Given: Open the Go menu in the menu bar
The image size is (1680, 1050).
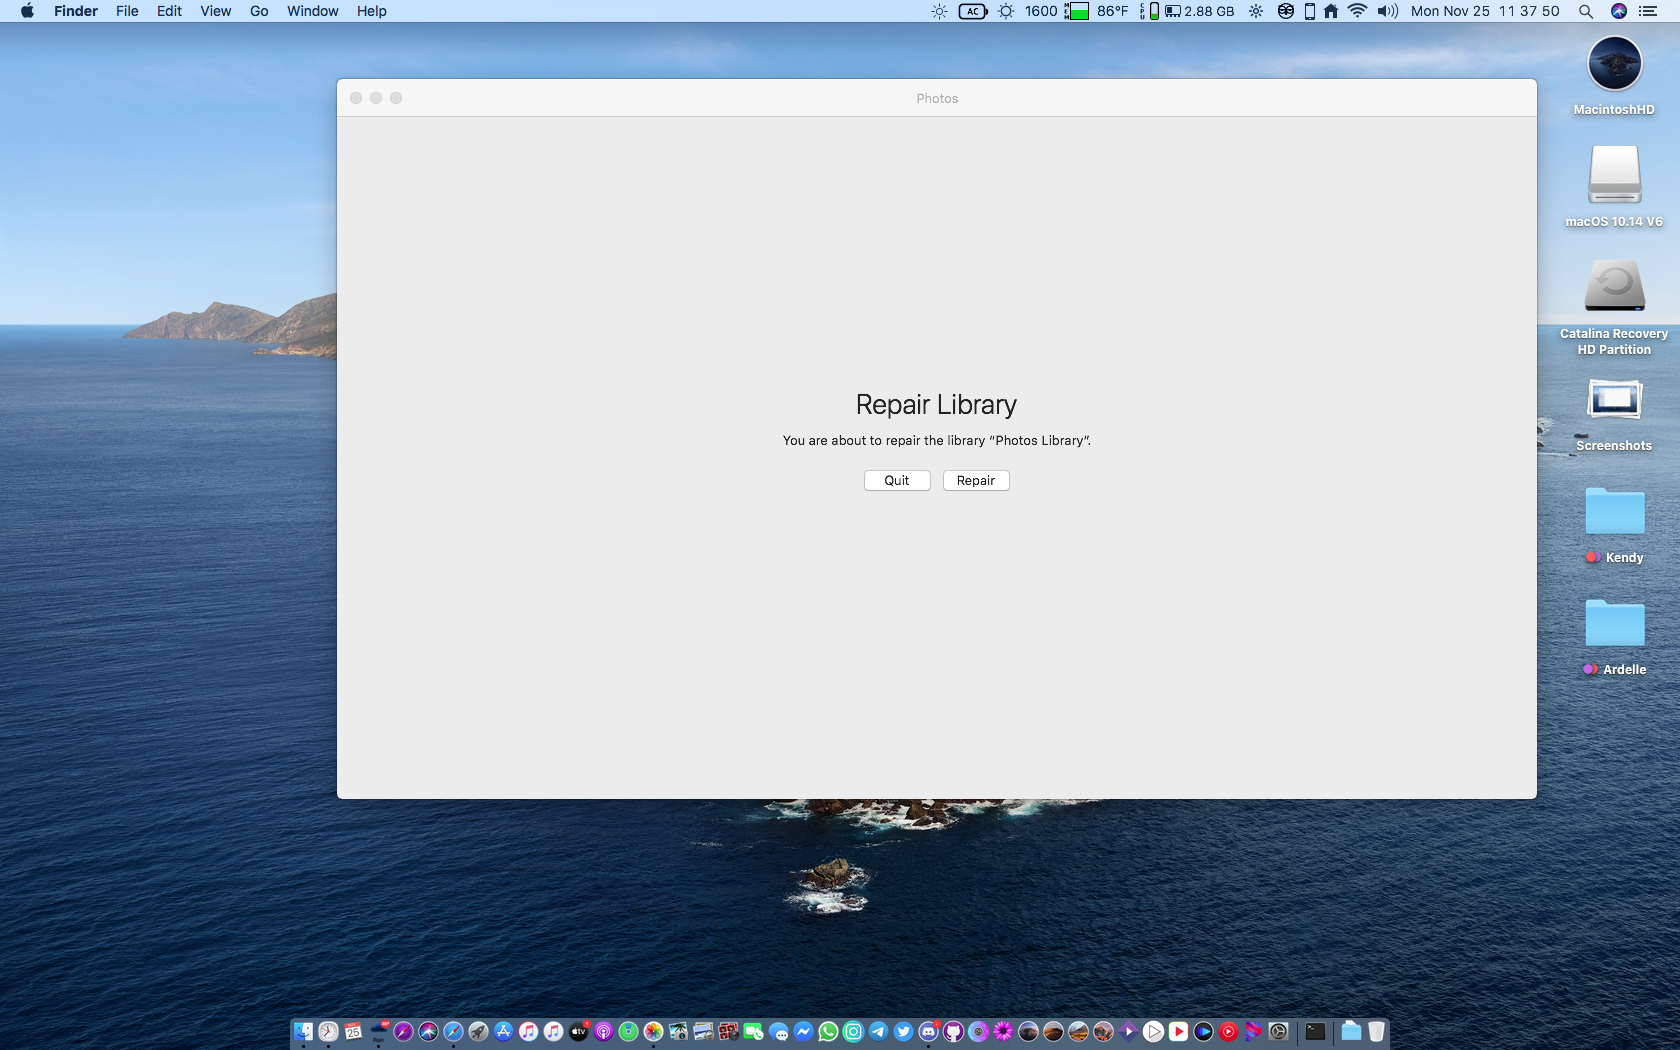Looking at the screenshot, I should click(x=258, y=11).
